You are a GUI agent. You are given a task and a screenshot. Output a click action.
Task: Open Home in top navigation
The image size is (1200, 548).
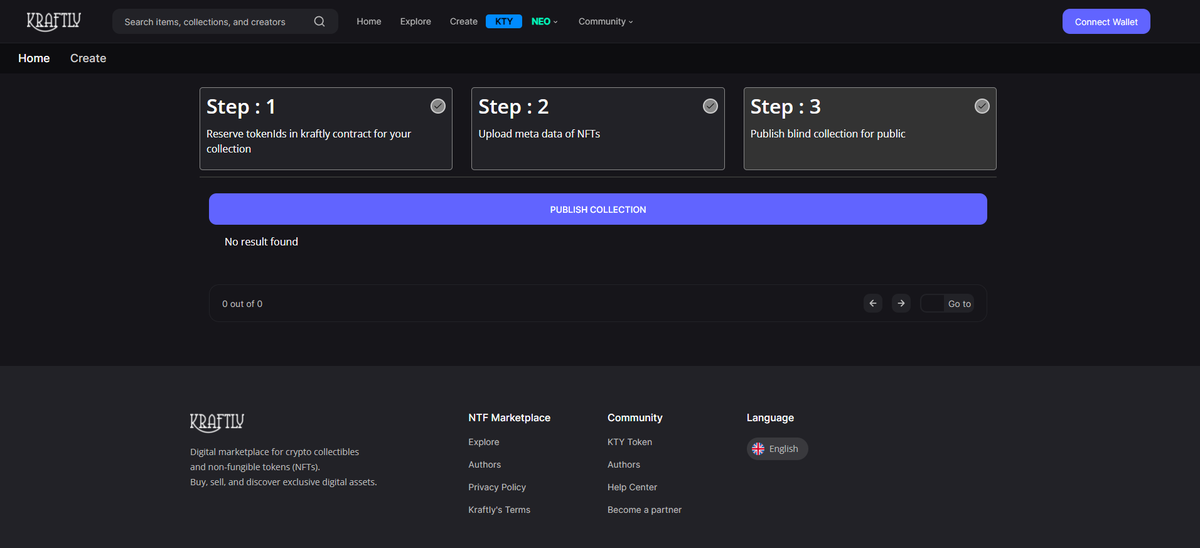[369, 21]
